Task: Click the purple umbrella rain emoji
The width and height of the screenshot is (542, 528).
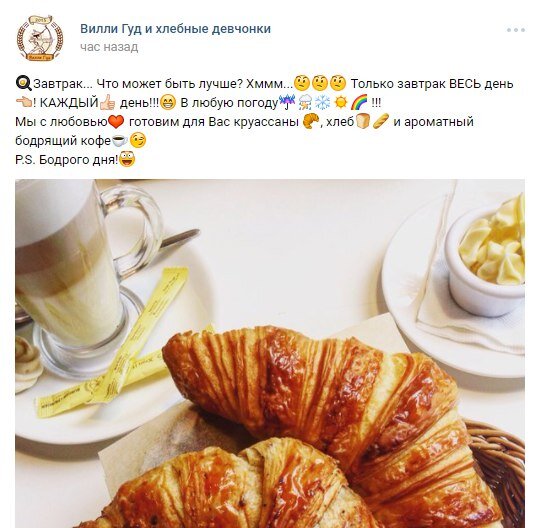Action: tap(287, 102)
